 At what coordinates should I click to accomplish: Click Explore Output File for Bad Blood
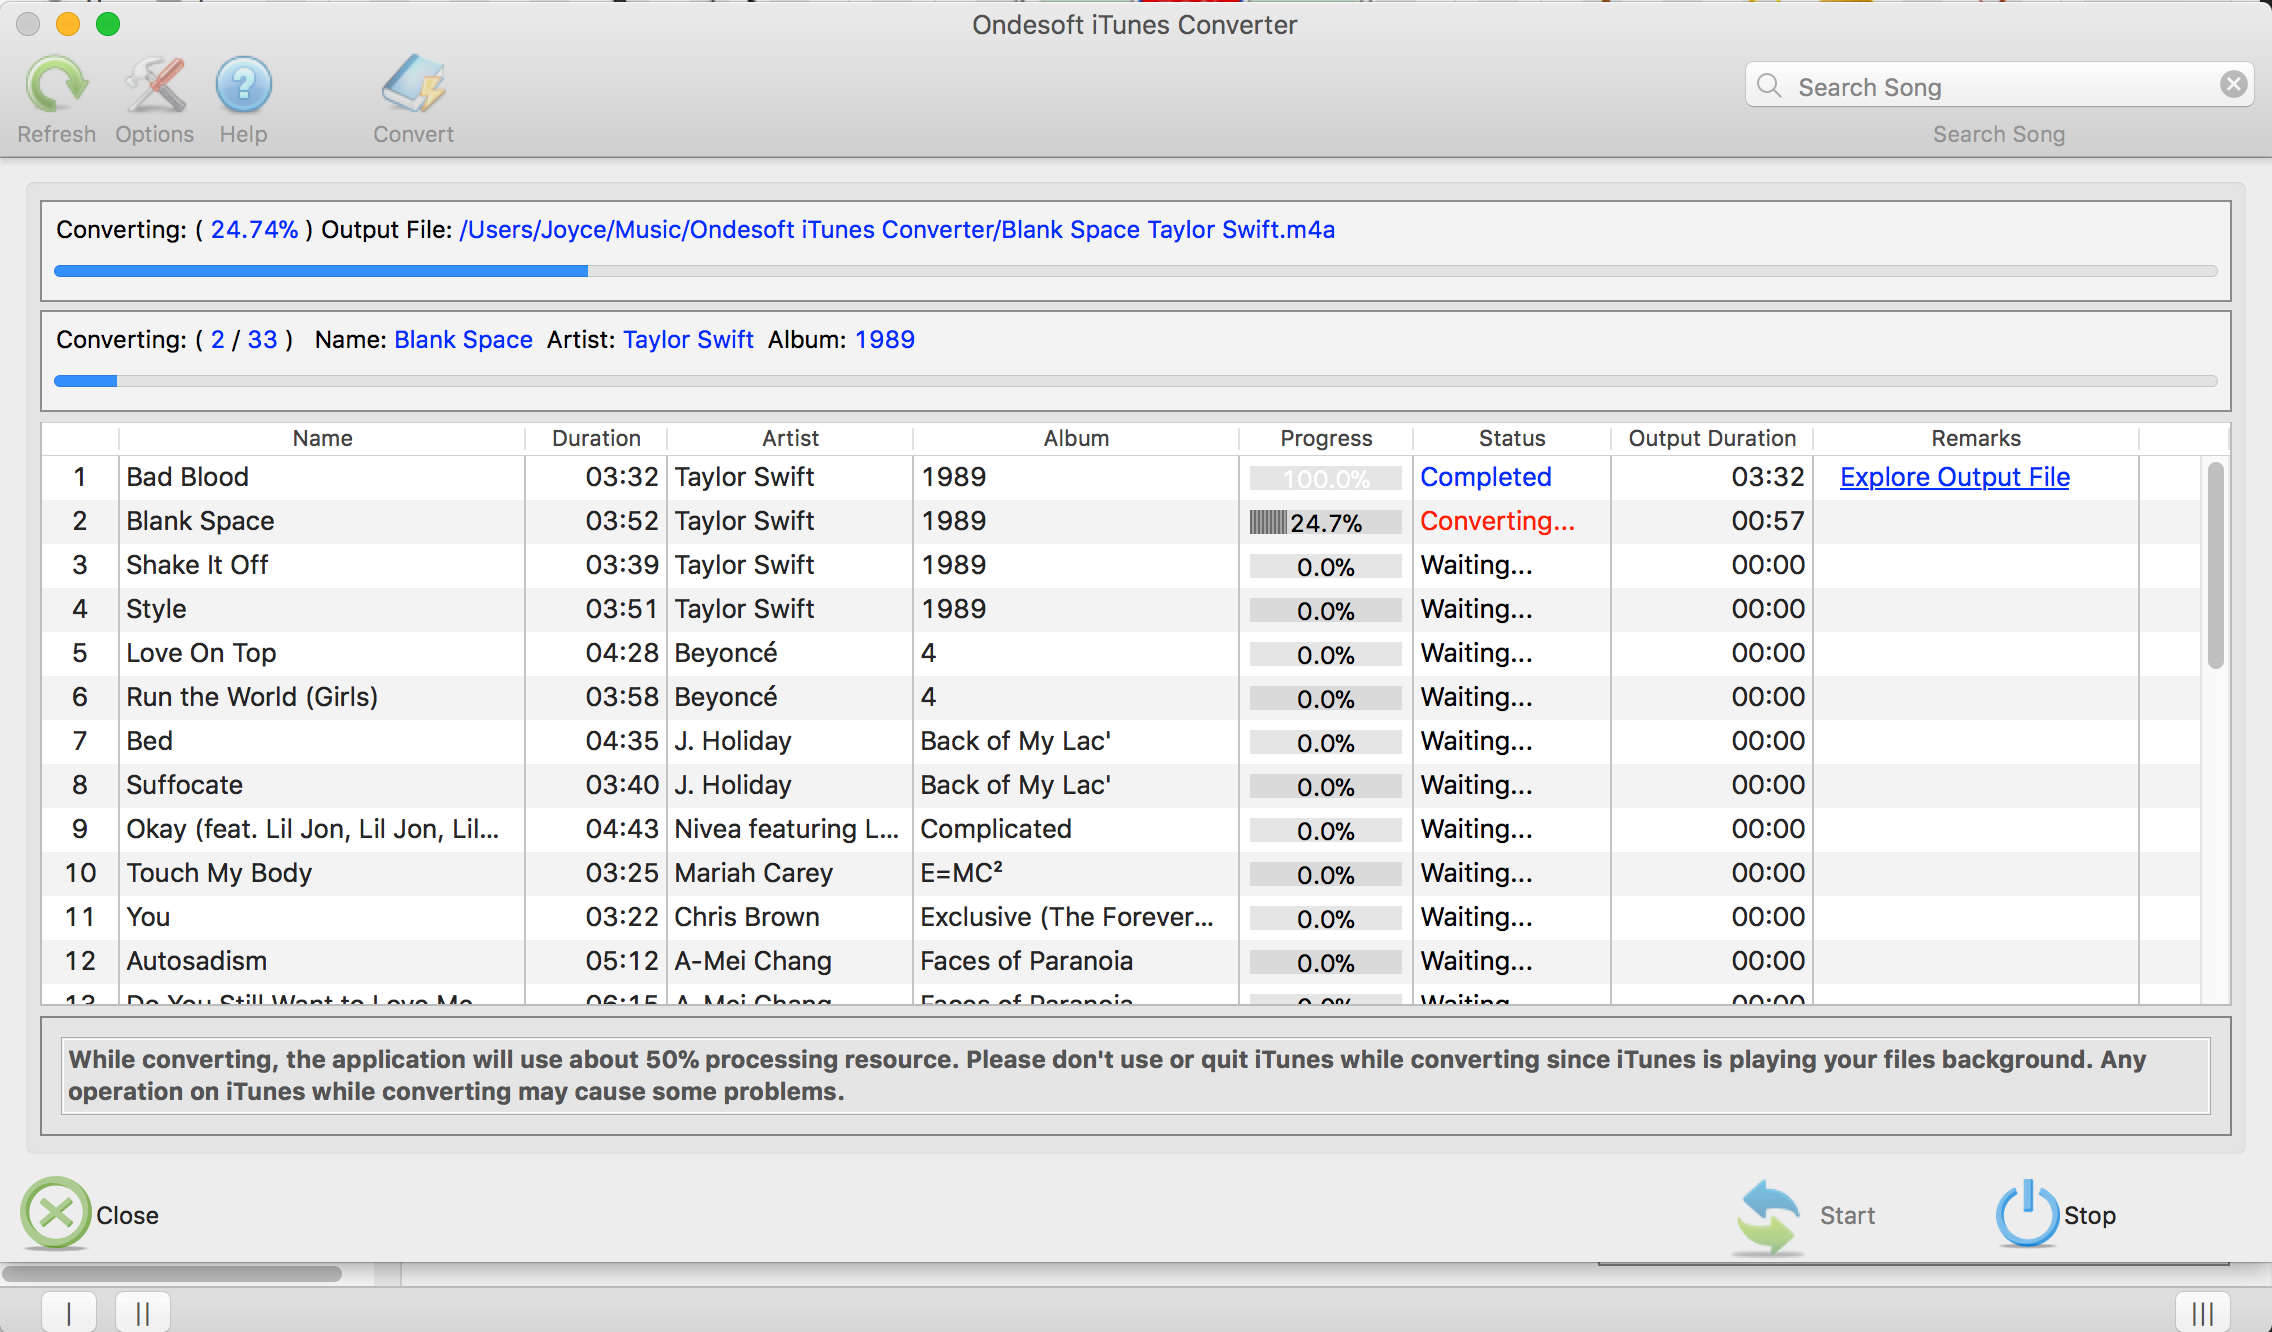tap(1952, 476)
